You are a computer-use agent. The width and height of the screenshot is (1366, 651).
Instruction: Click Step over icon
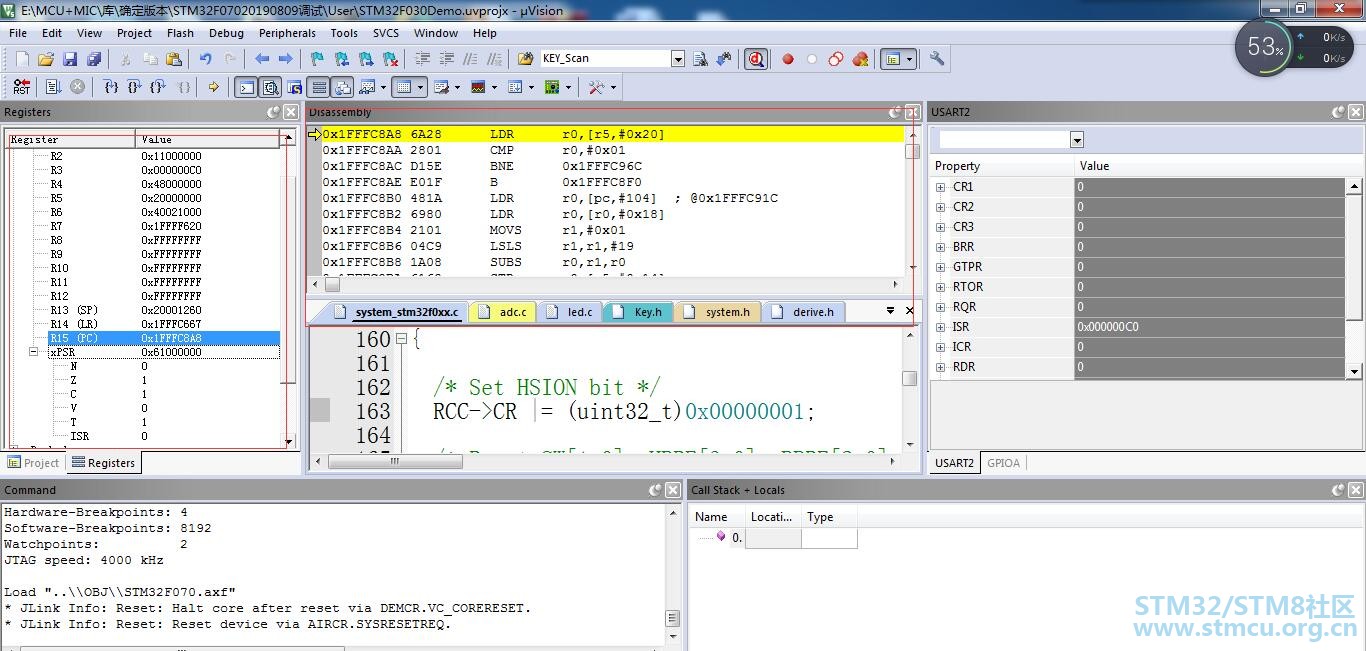coord(134,87)
